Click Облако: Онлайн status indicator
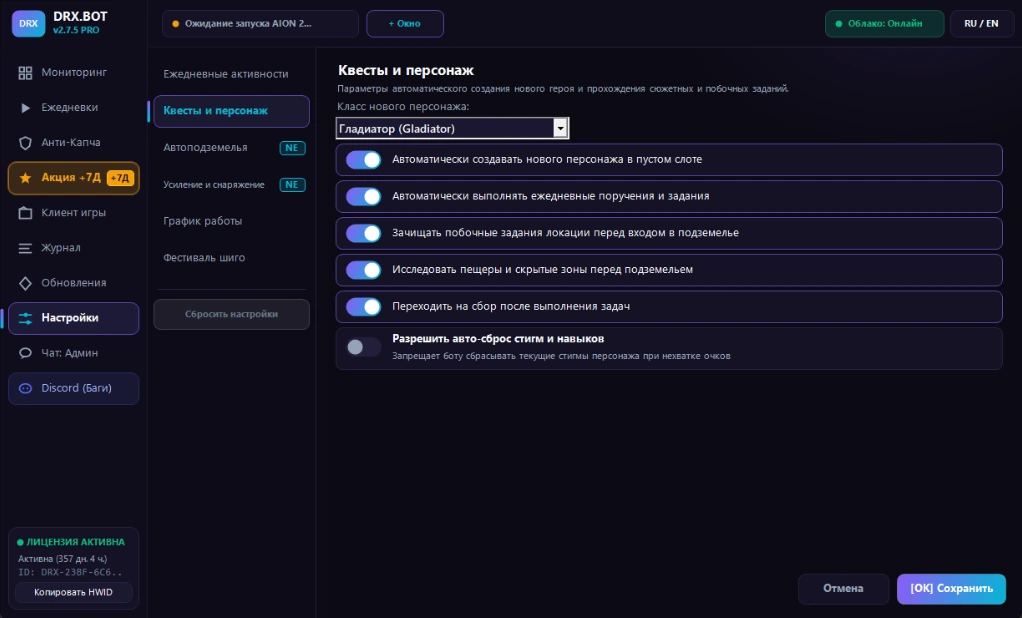Screen dimensions: 1022x618 click(884, 23)
